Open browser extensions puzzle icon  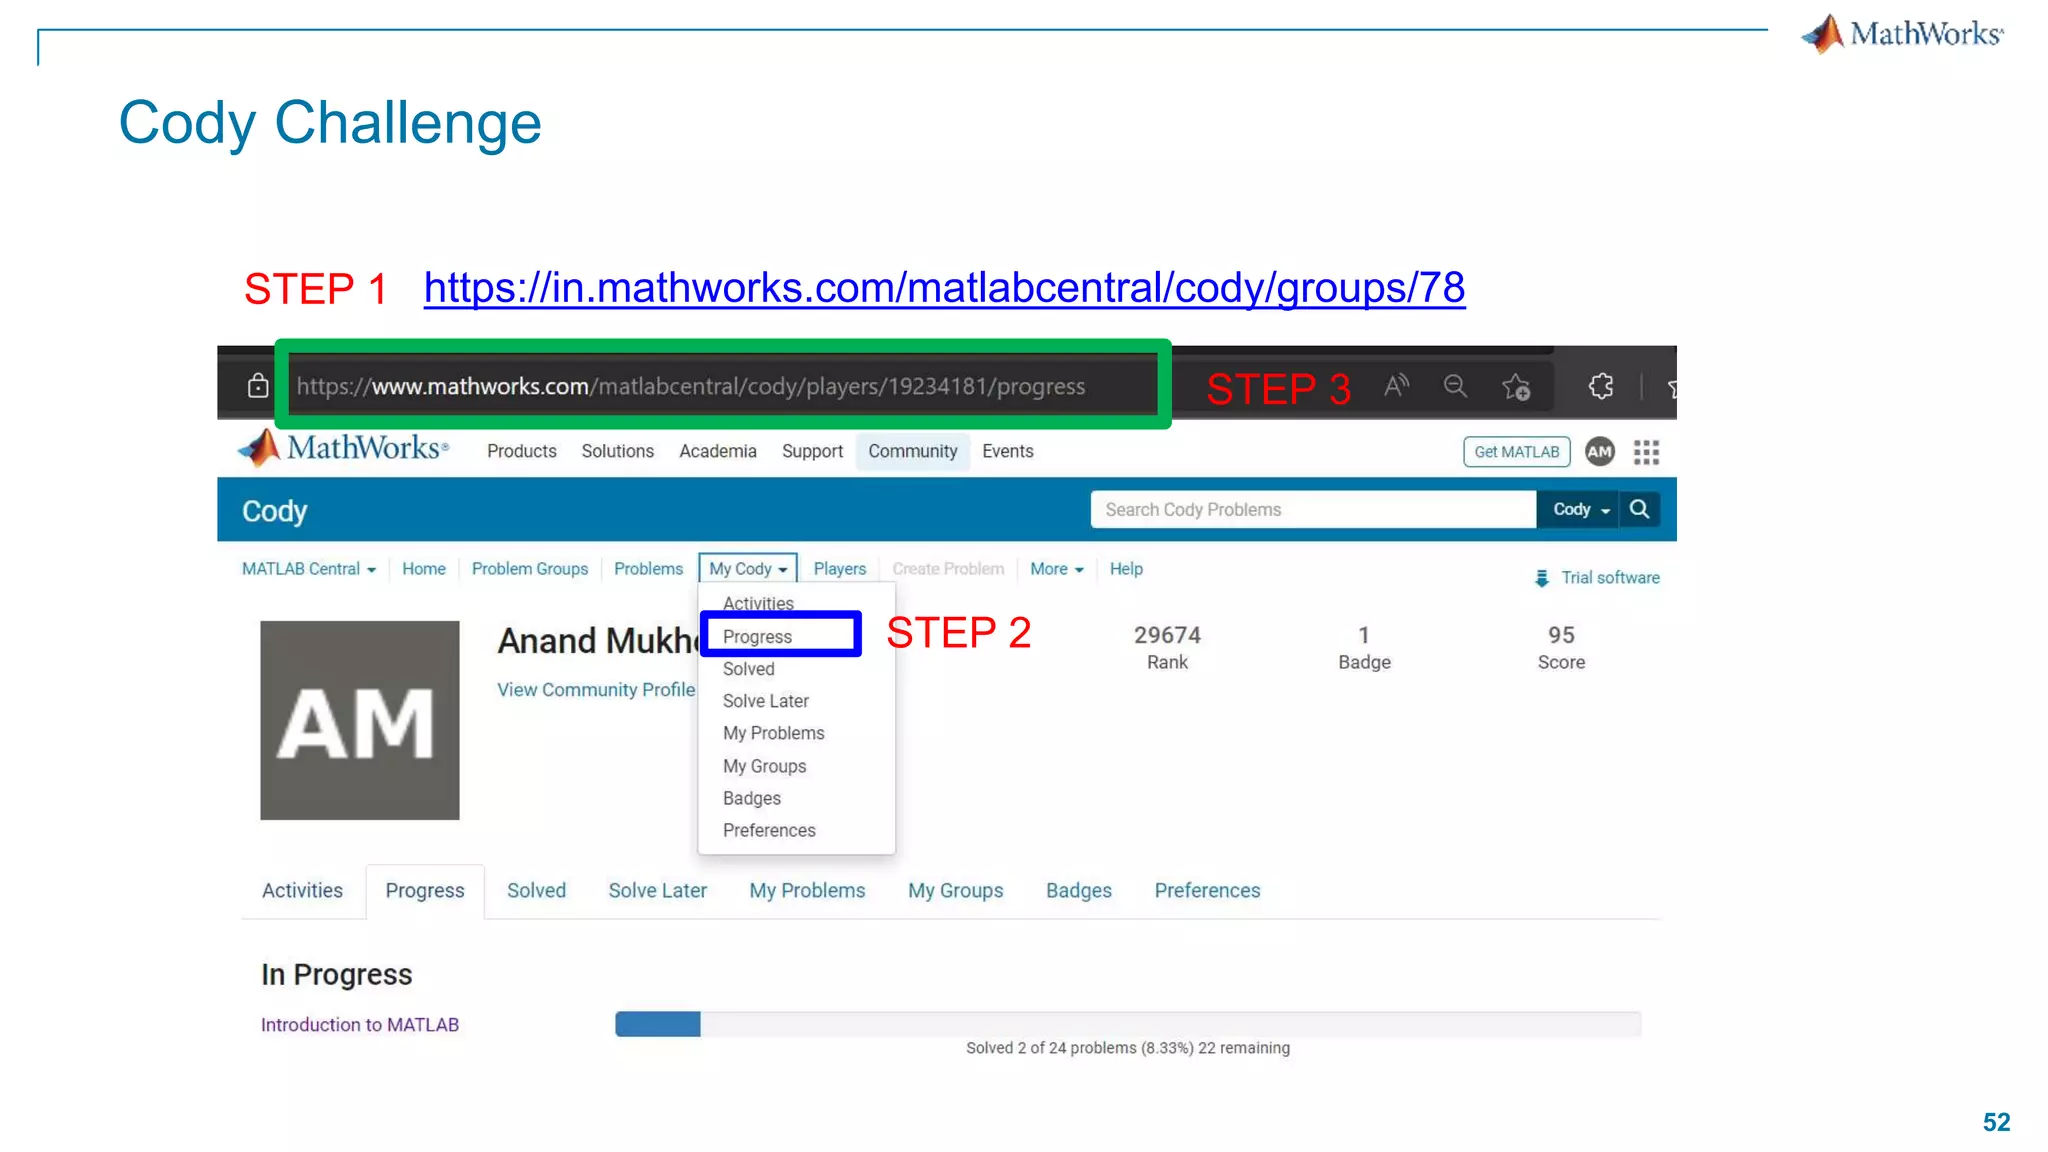coord(1601,386)
